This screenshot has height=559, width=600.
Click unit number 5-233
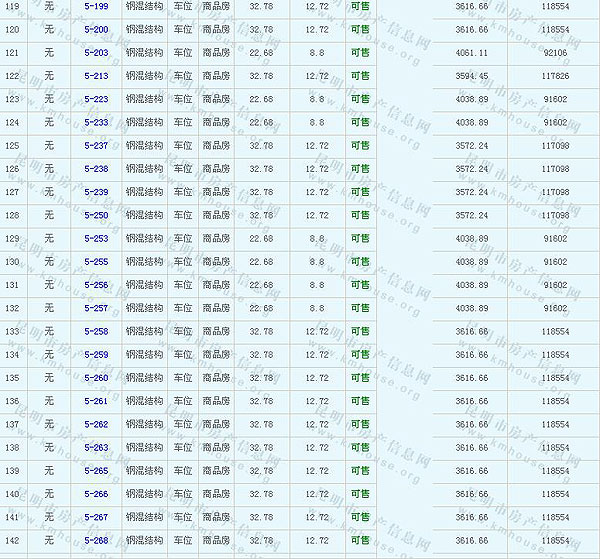point(96,122)
